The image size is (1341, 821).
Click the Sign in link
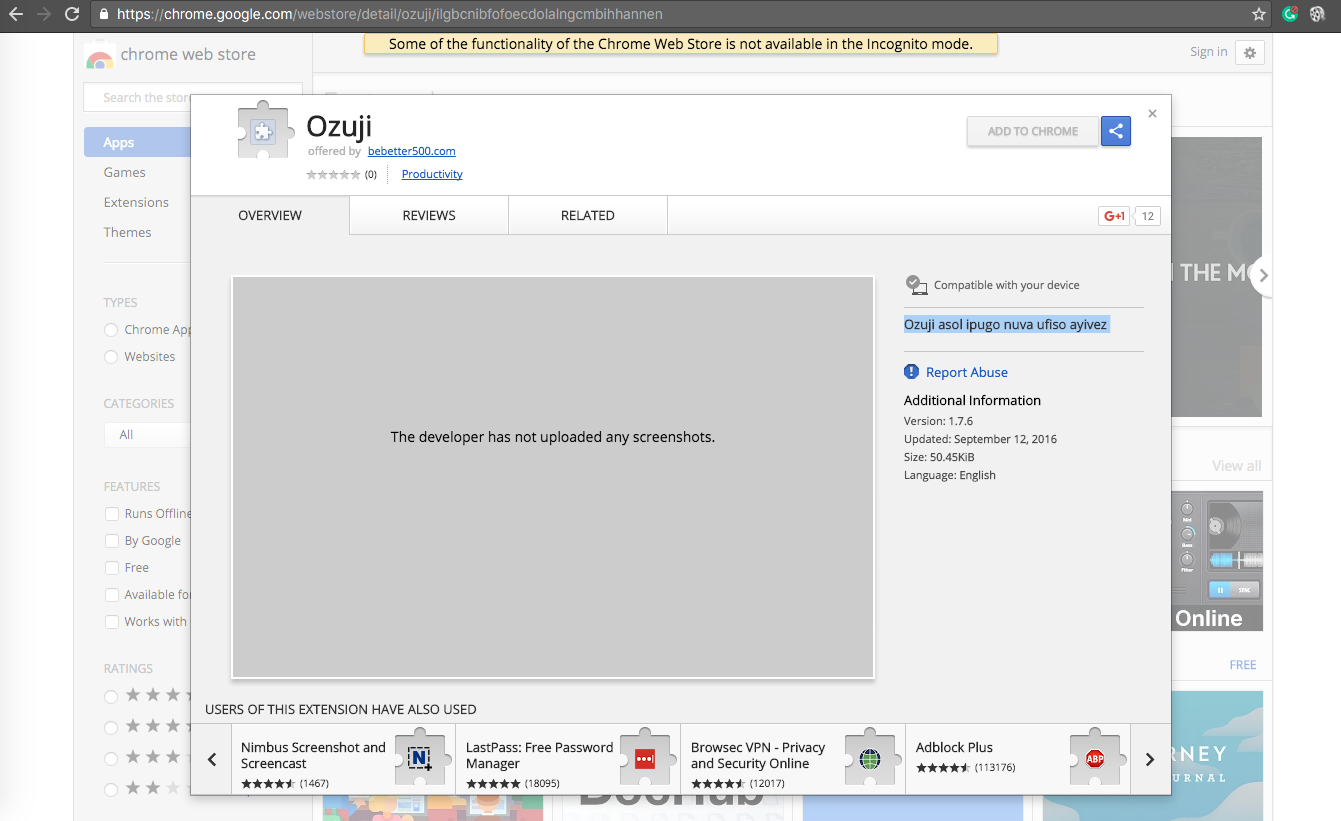pos(1208,52)
